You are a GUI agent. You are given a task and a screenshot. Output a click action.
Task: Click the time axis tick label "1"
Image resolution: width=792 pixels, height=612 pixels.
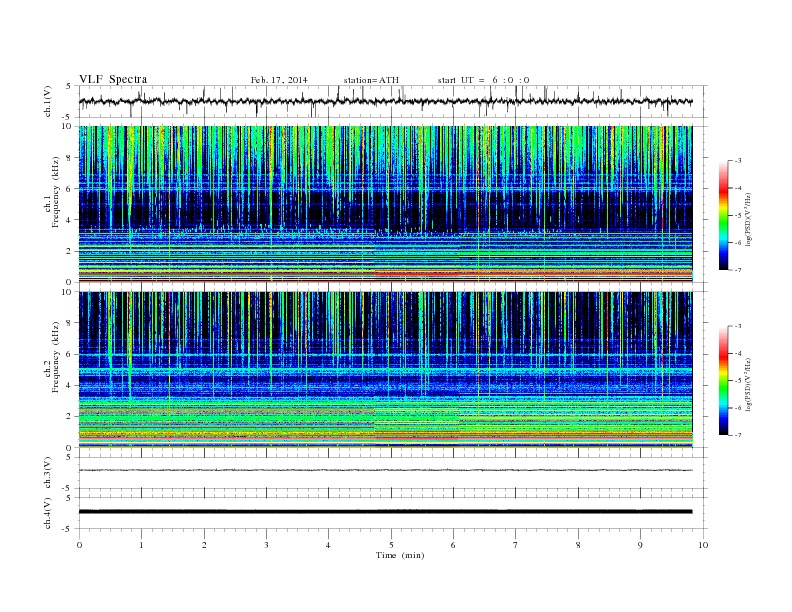[x=141, y=545]
